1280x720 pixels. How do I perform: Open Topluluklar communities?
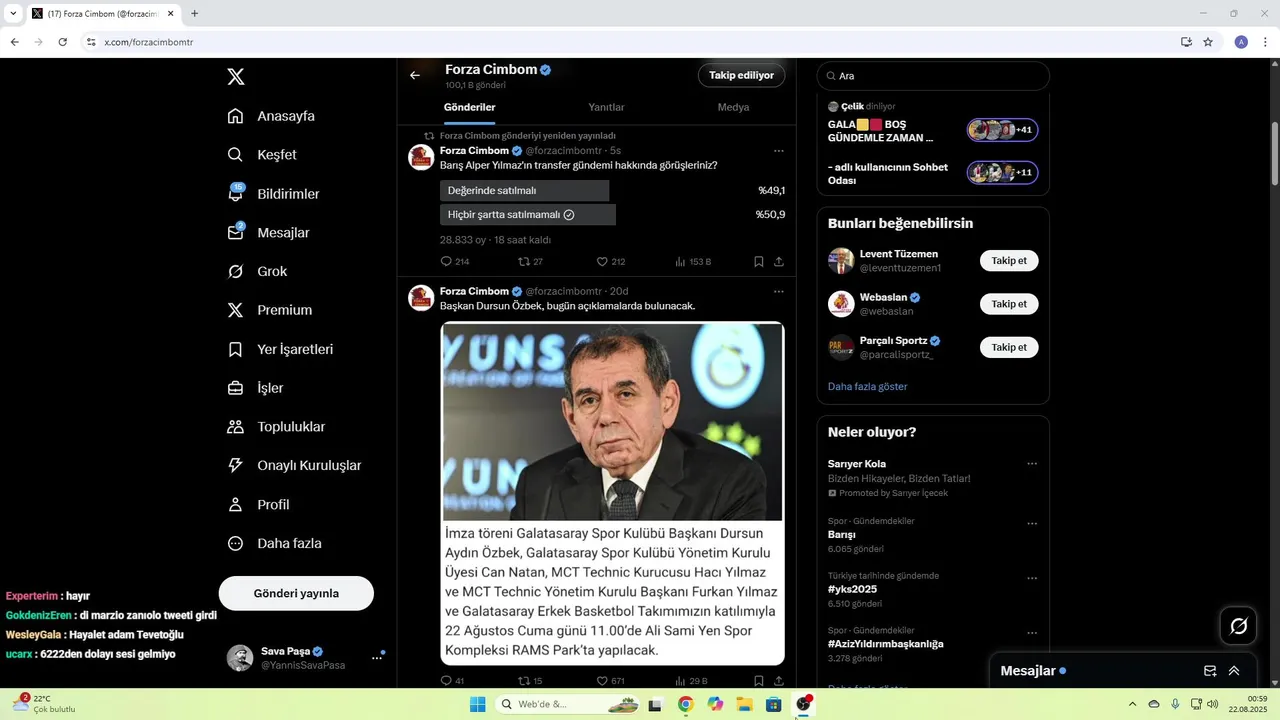coord(276,427)
